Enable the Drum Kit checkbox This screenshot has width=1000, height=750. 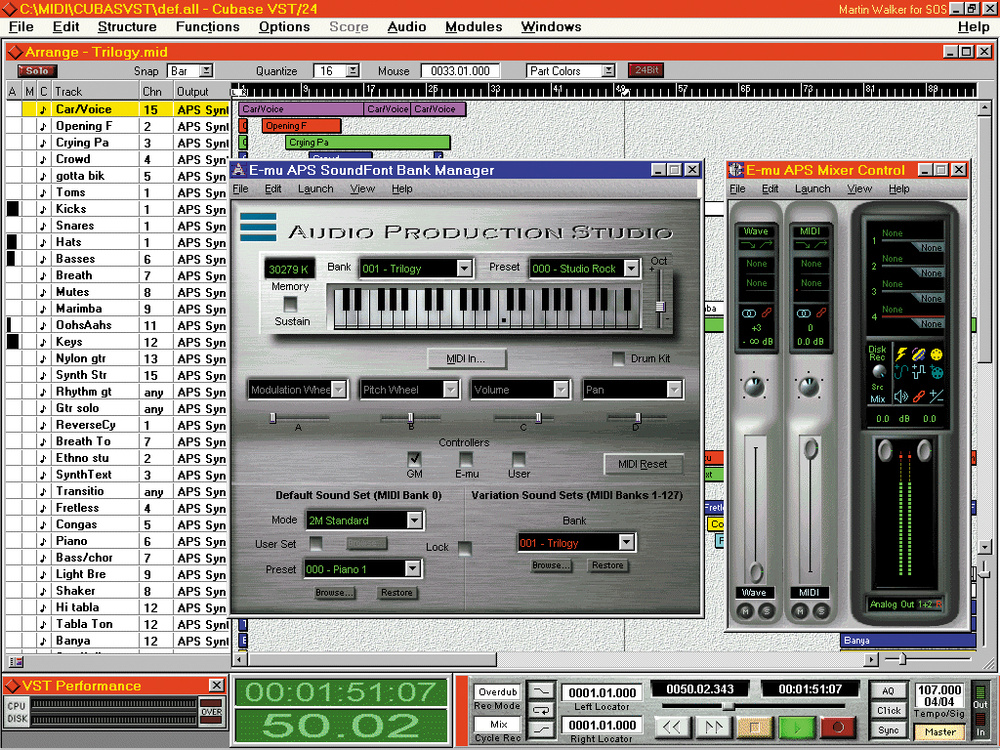[620, 358]
